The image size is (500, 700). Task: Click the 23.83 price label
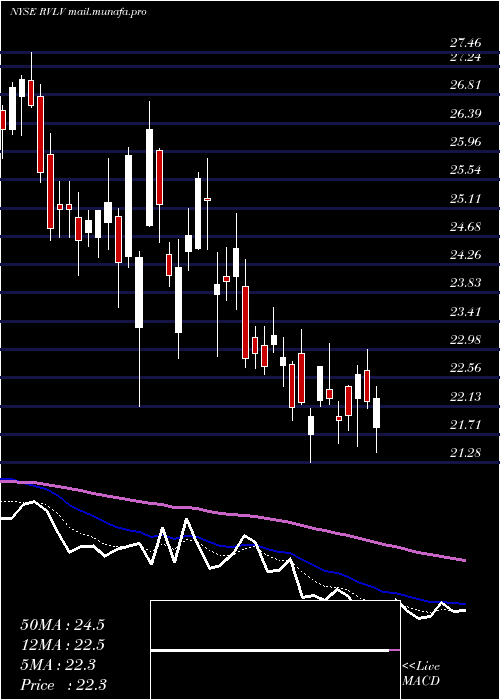466,283
